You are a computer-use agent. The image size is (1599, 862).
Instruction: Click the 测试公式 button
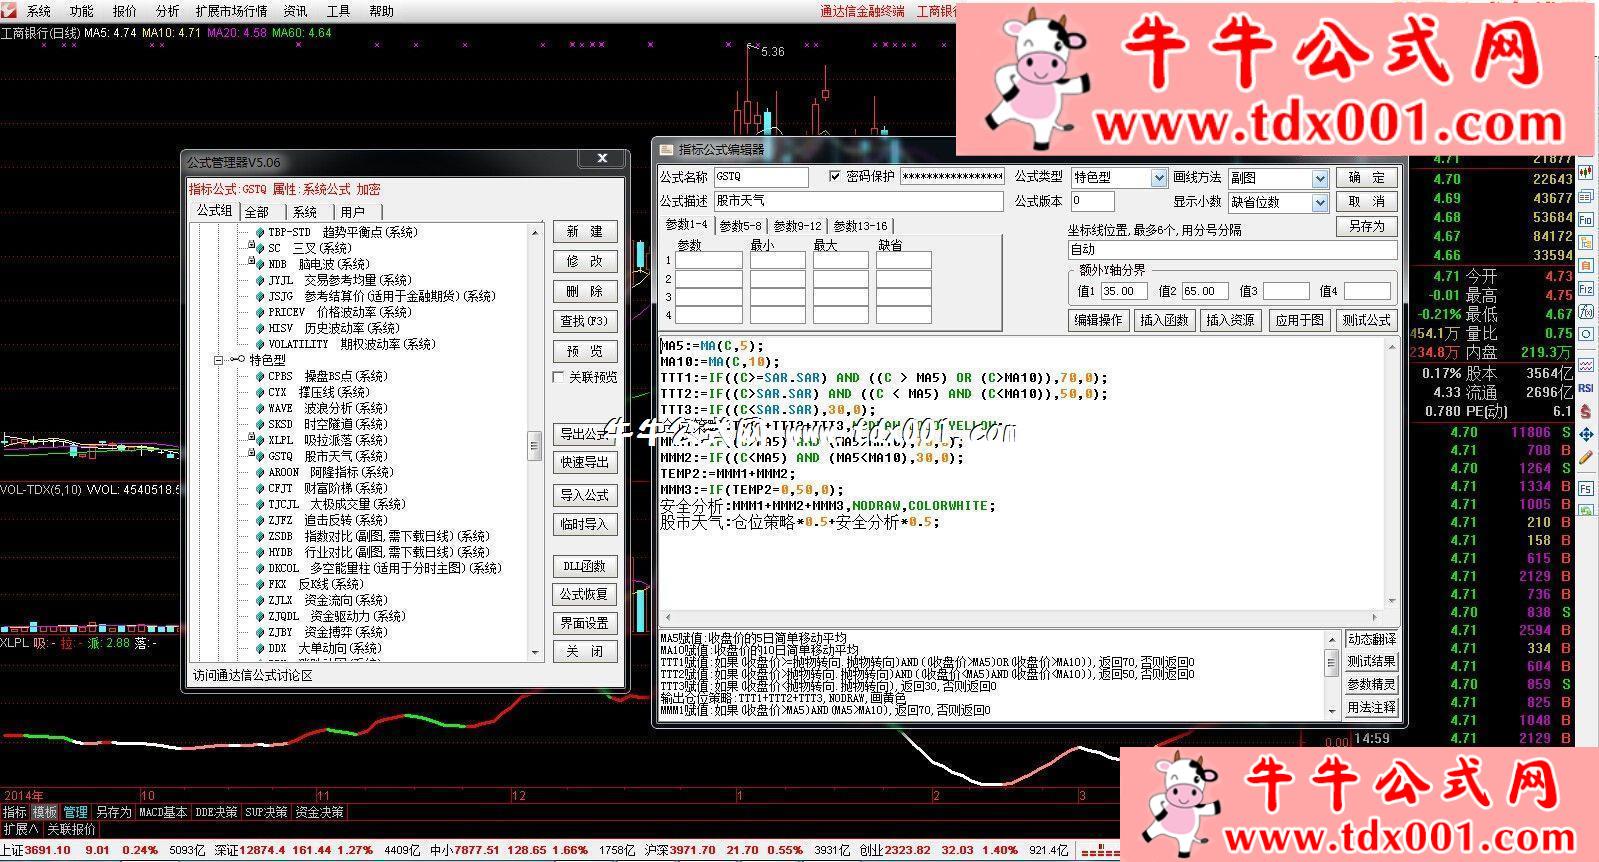tap(1366, 320)
